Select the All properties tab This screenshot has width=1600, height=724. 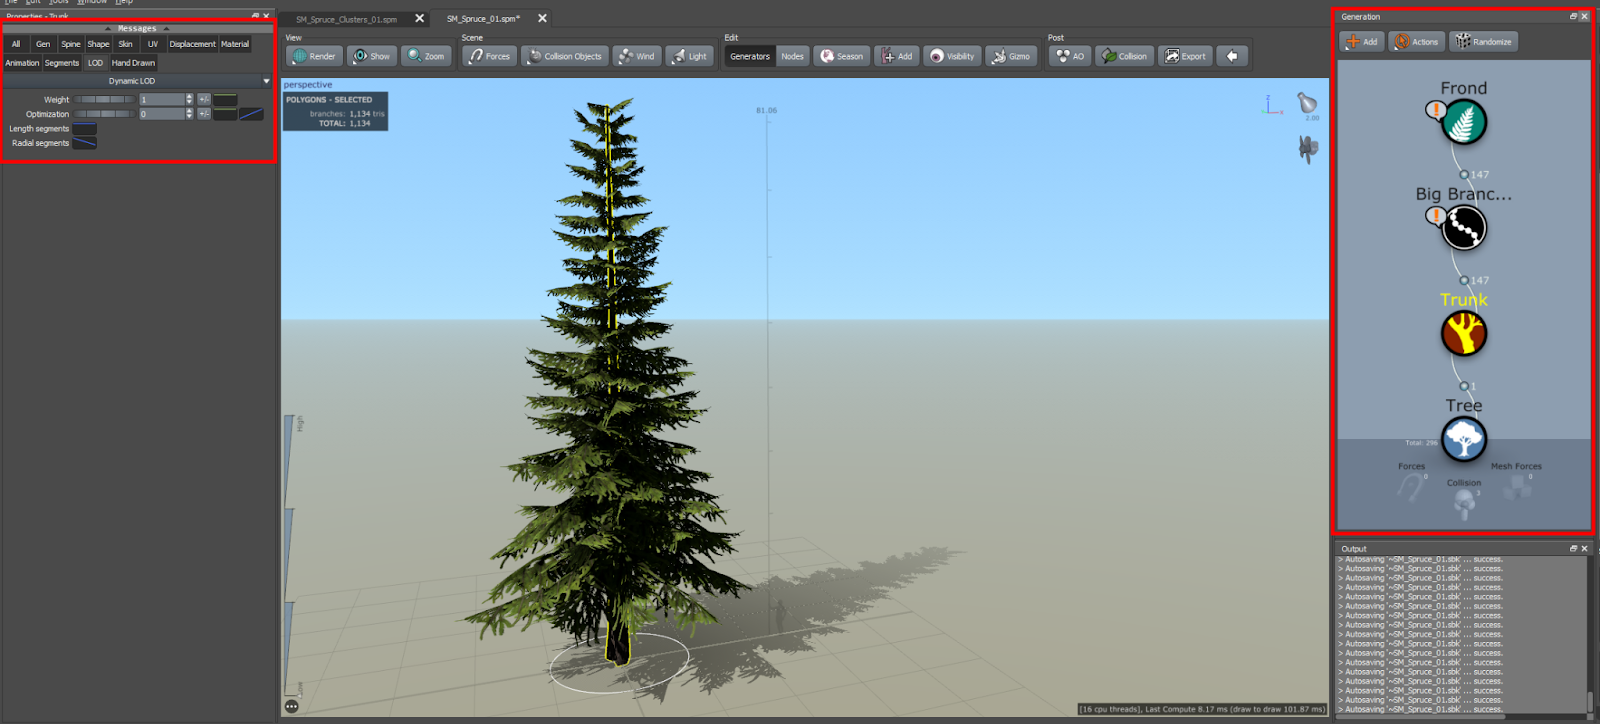coord(16,44)
